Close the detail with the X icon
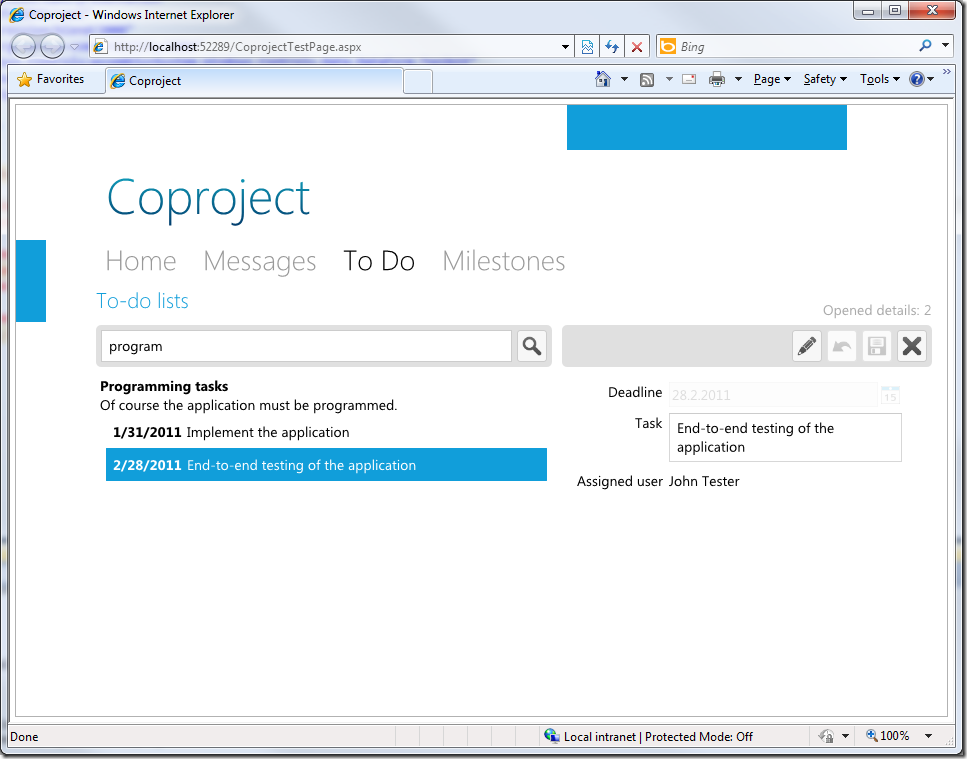 coord(912,346)
